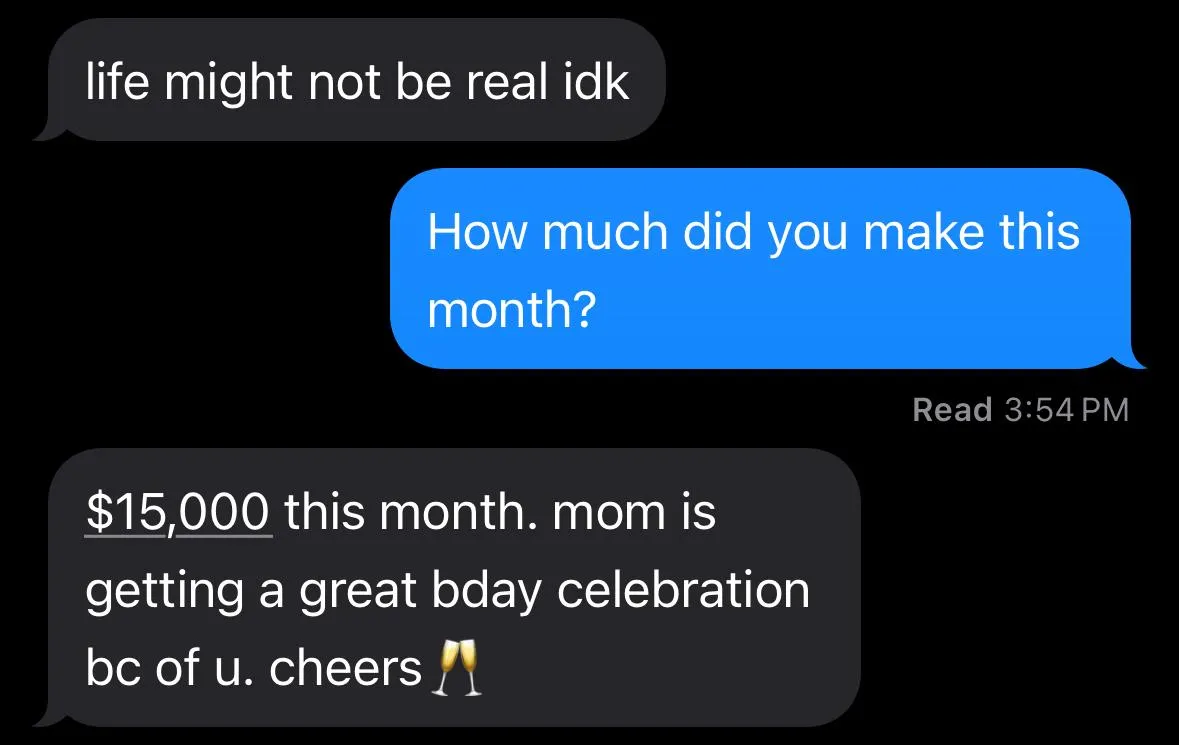Tap the word 'real' in top message
The image size is (1179, 745).
[507, 81]
